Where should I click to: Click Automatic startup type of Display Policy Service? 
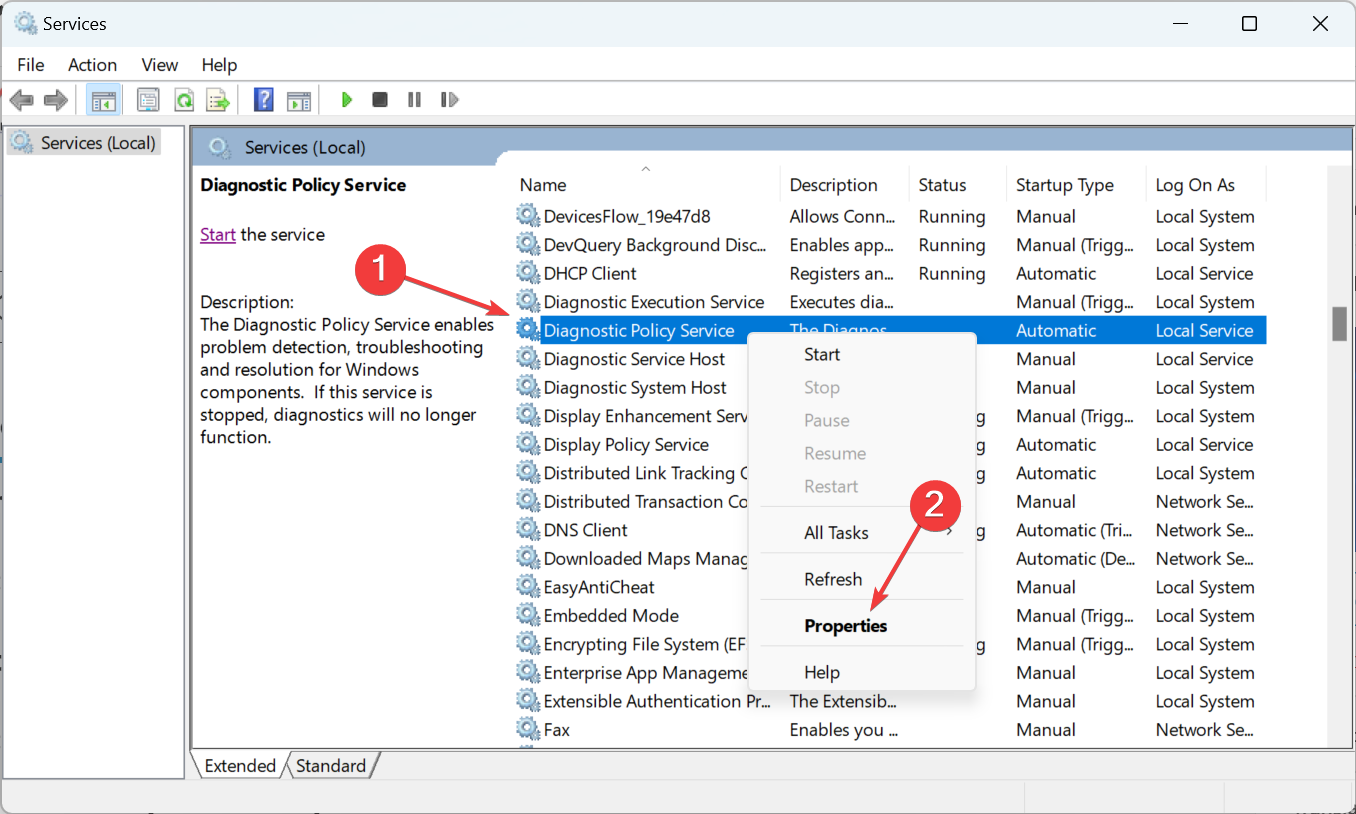(1056, 444)
